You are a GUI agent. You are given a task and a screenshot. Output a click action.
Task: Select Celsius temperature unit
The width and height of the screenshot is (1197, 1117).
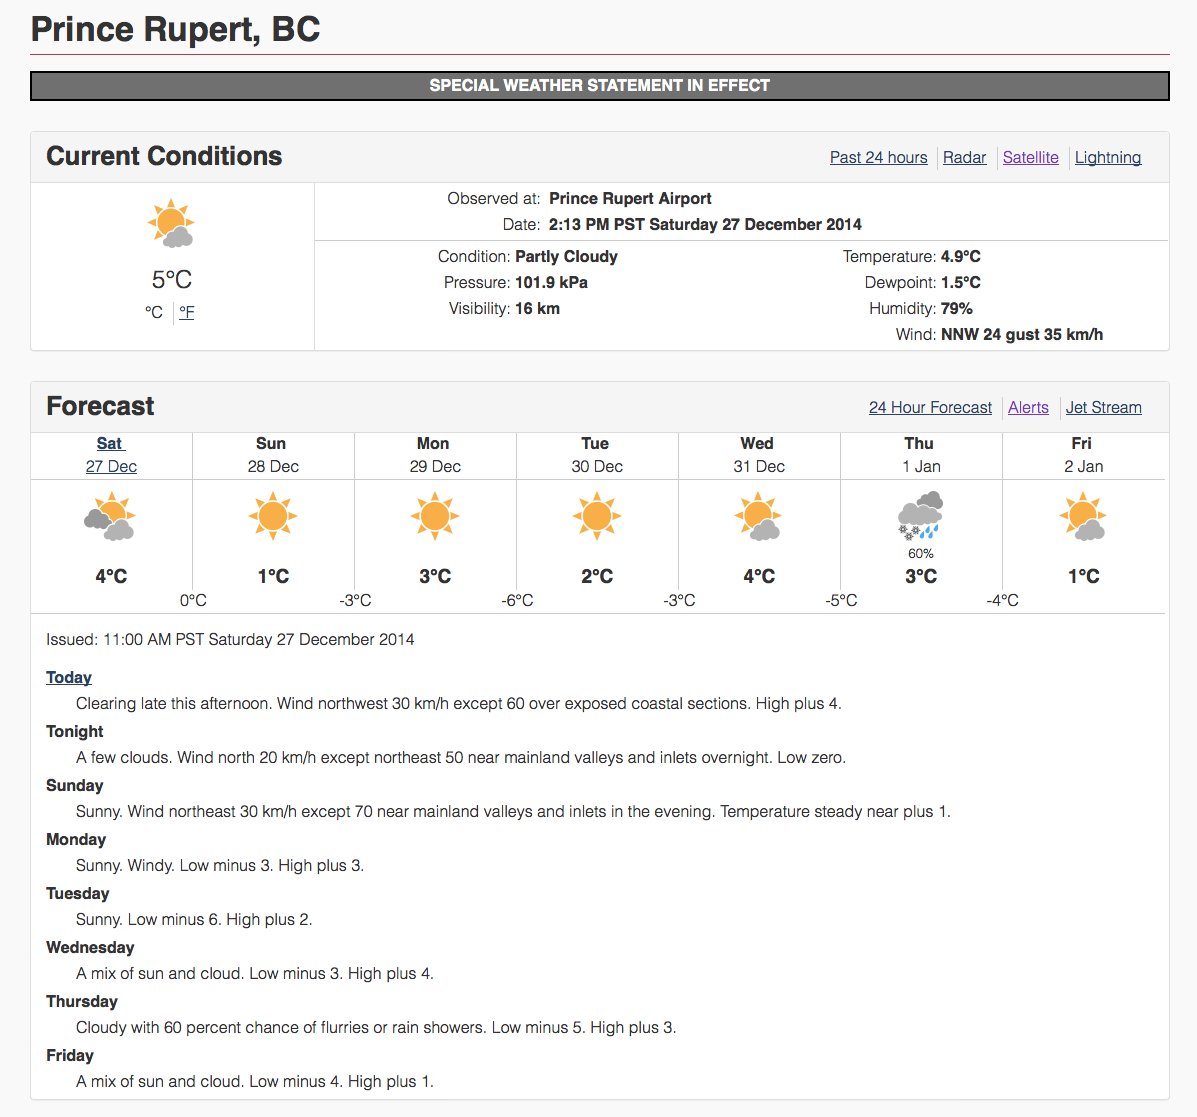(154, 312)
